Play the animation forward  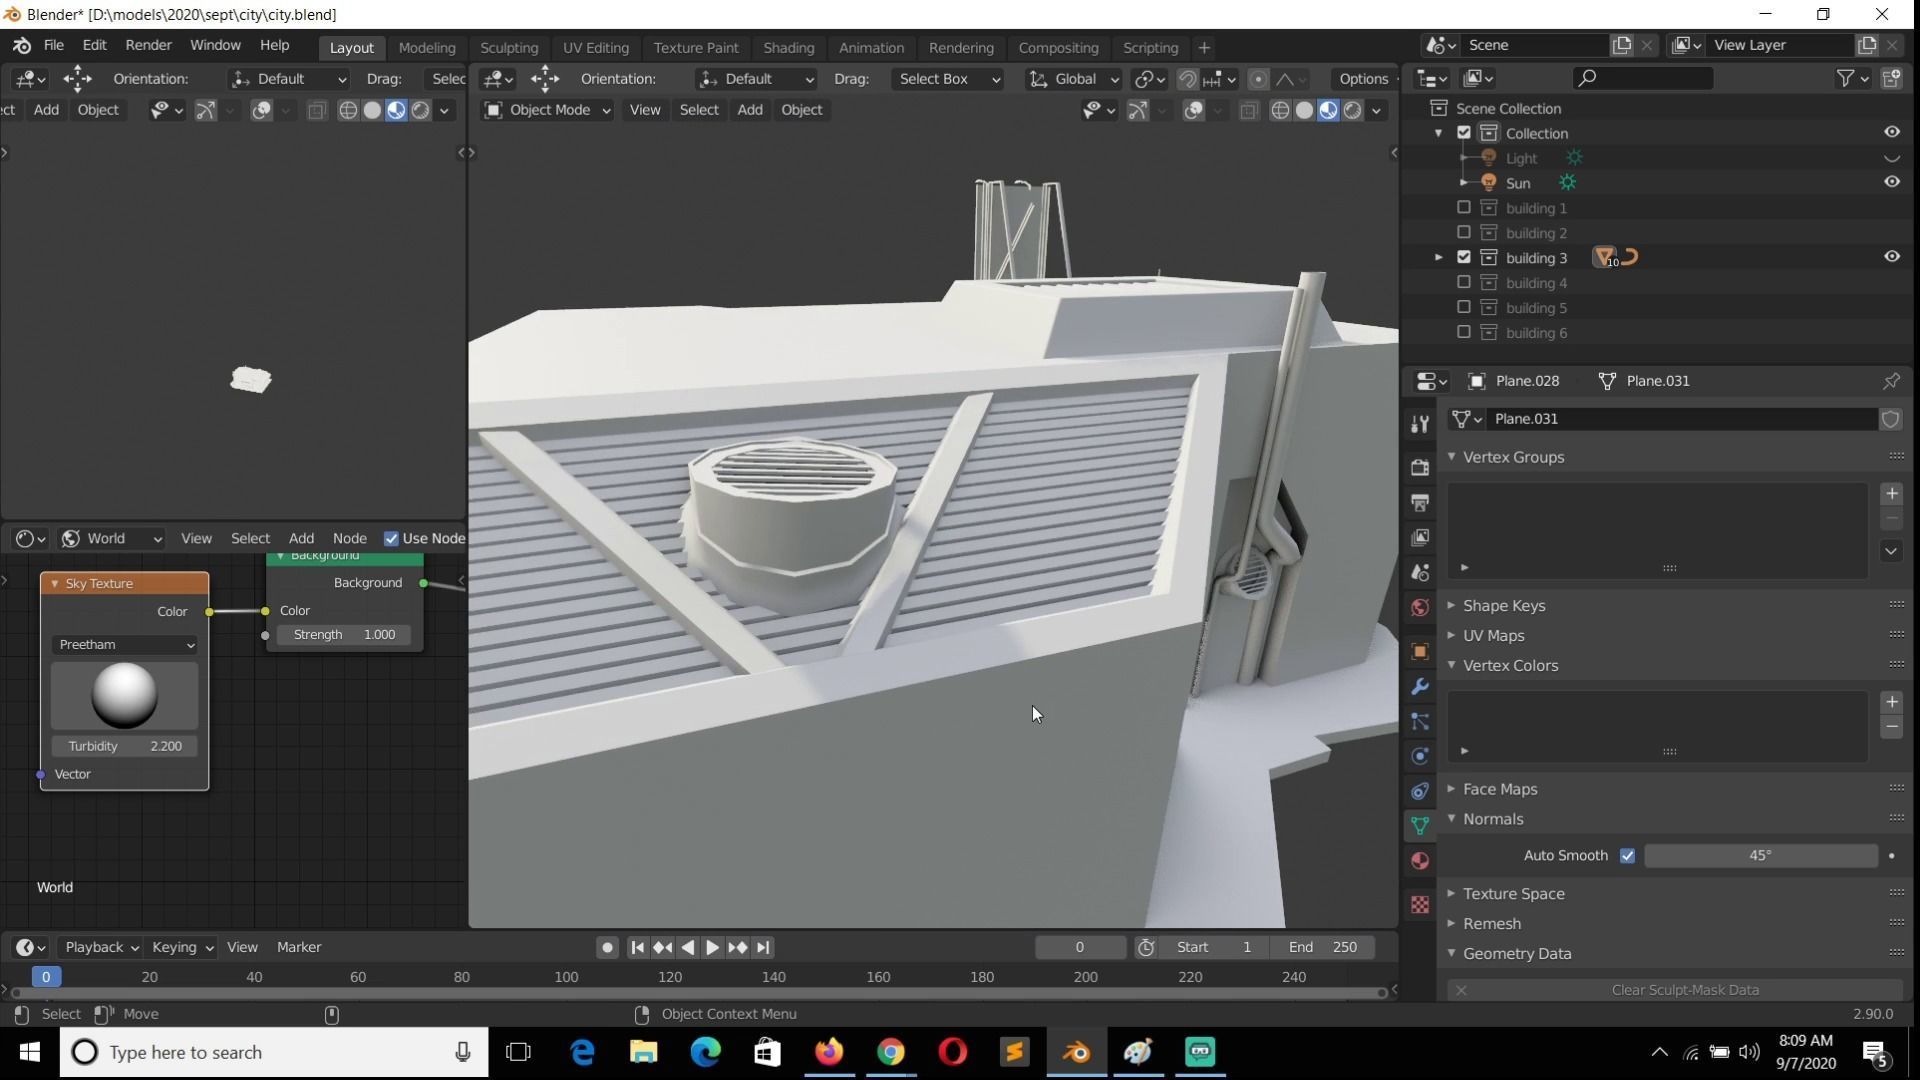[x=712, y=947]
